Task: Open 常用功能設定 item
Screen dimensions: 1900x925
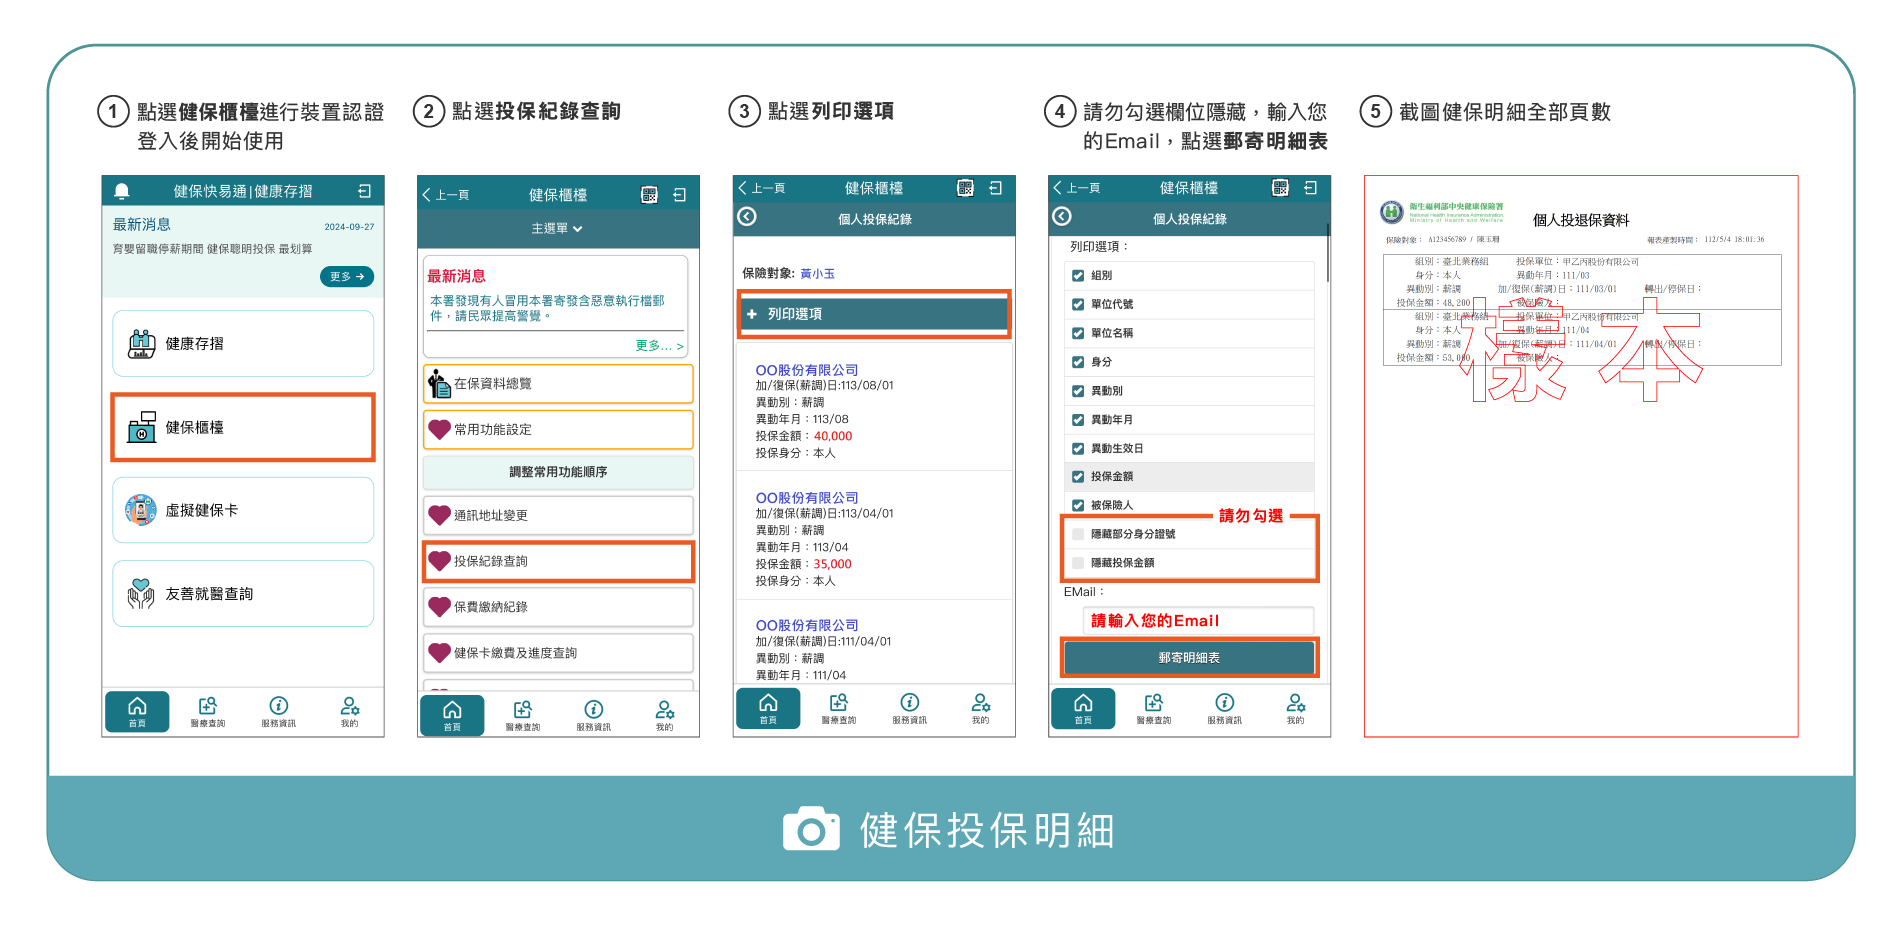Action: pyautogui.click(x=558, y=429)
